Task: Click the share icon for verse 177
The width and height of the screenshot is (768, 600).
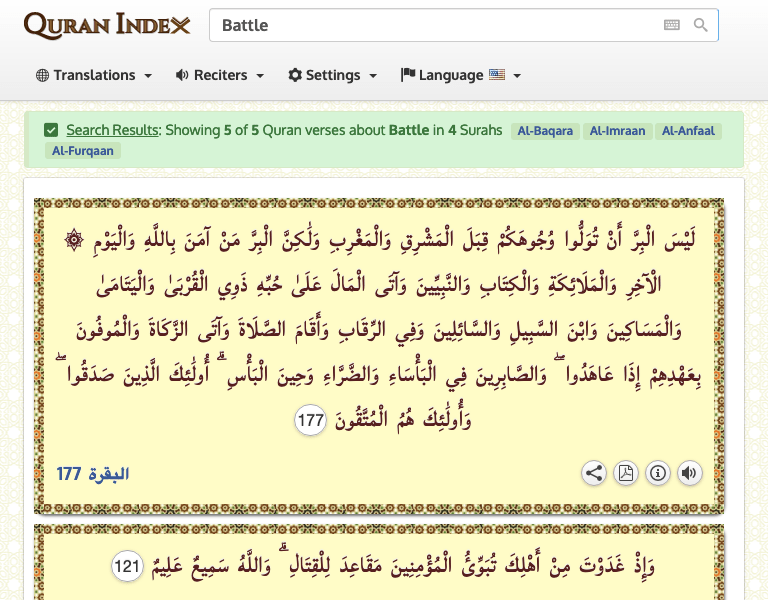Action: (594, 473)
